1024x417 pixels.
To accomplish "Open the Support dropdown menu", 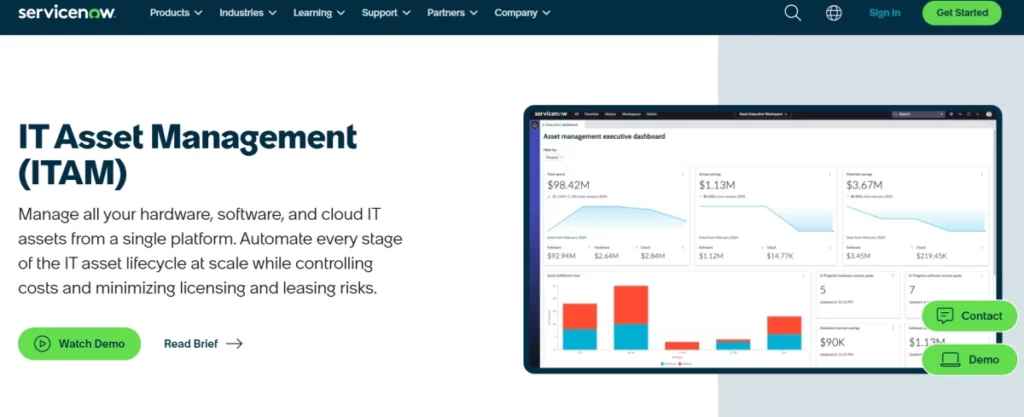I will tap(386, 12).
